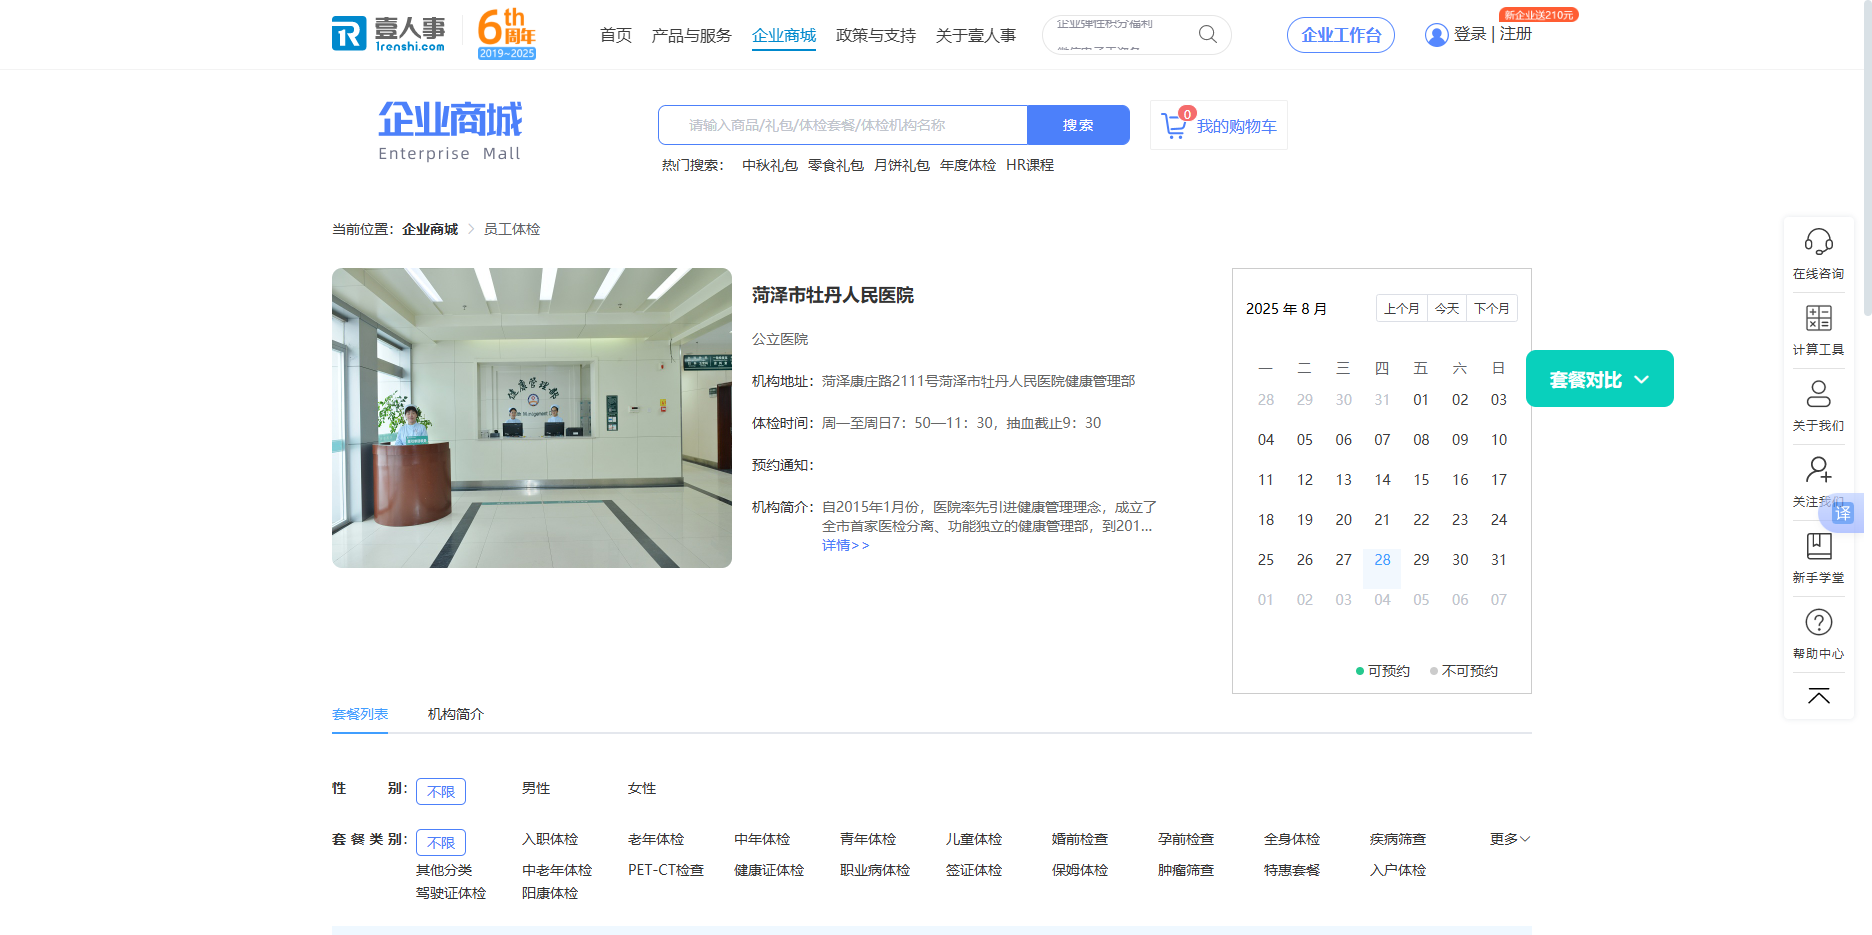
Task: Open 关于我们 person icon
Action: [1818, 394]
